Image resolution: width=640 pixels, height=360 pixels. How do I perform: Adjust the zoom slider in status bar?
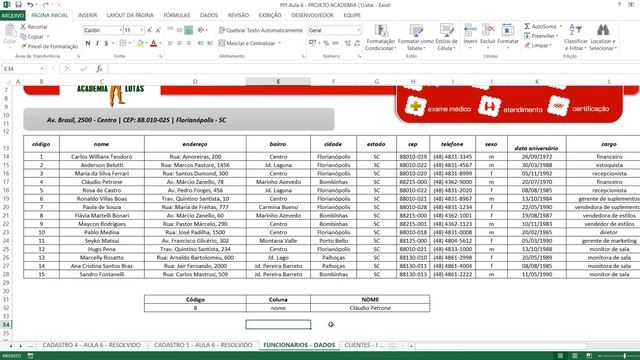click(624, 356)
